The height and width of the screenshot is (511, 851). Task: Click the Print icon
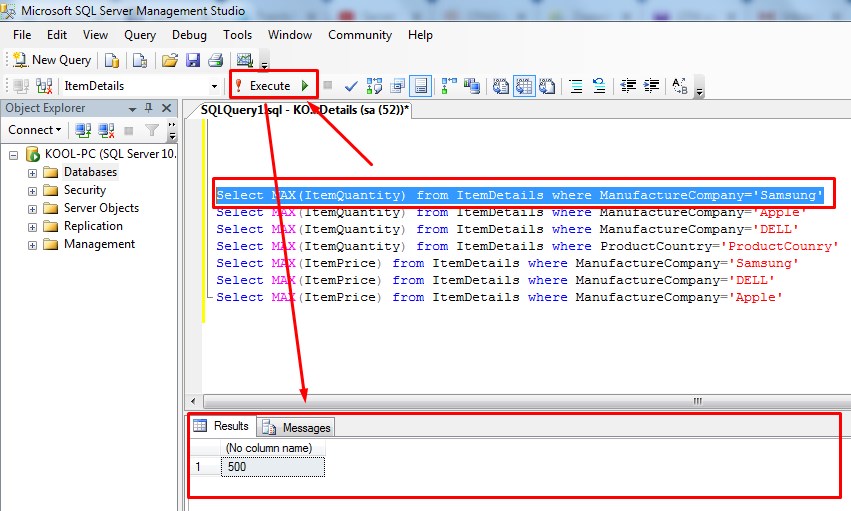coord(215,60)
